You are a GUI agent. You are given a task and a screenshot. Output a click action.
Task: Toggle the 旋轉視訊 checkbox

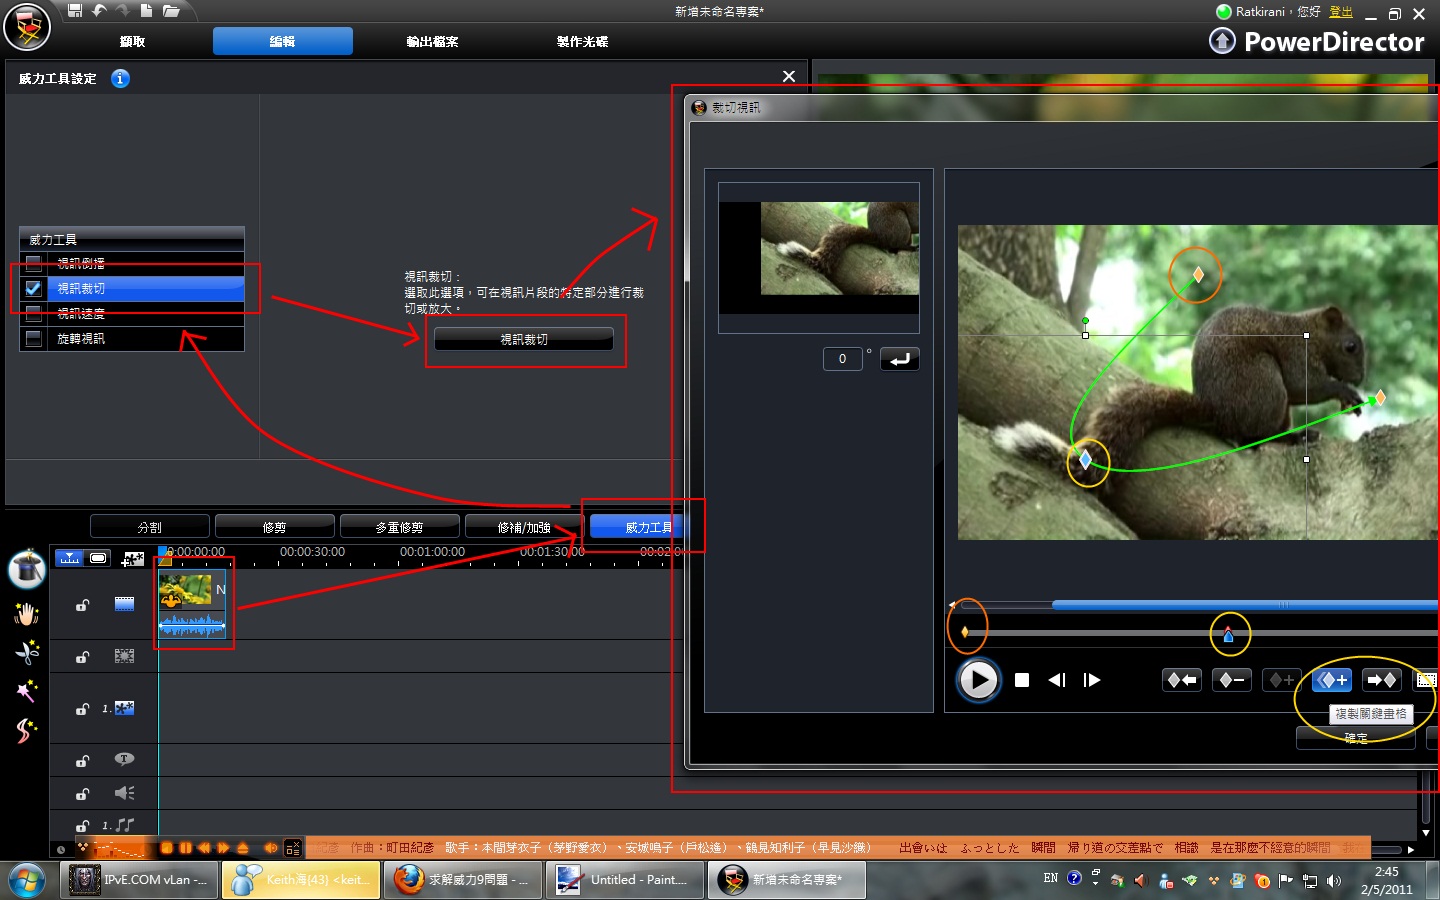click(34, 338)
